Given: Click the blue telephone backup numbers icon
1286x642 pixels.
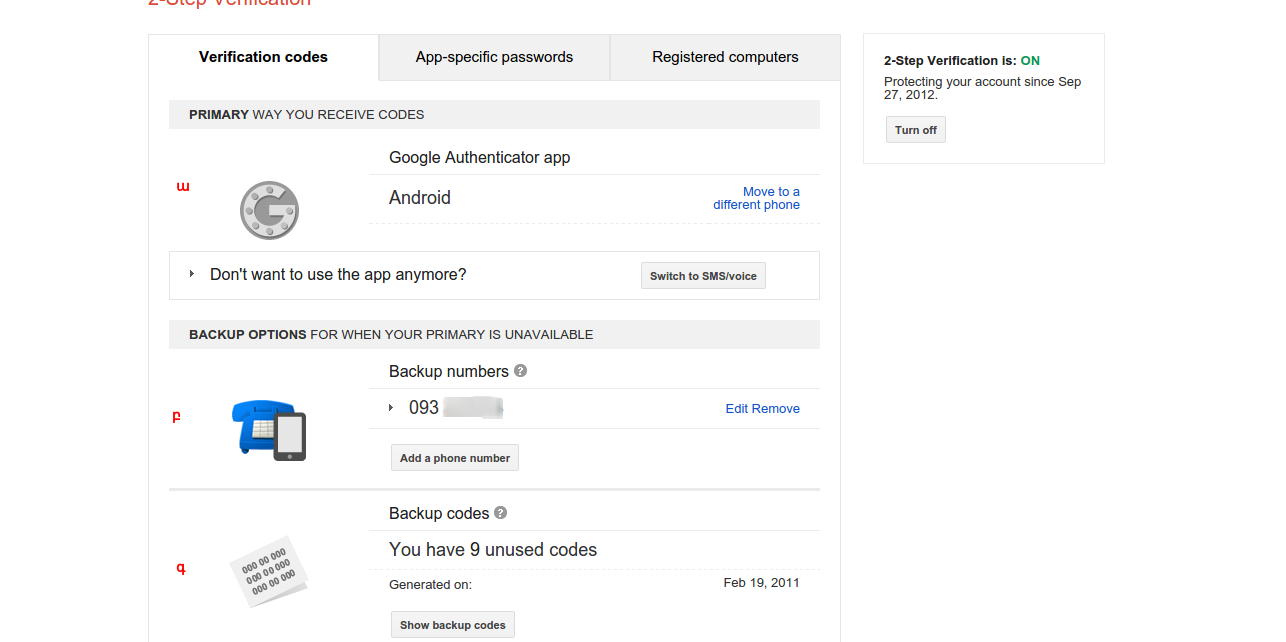Looking at the screenshot, I should tap(268, 429).
